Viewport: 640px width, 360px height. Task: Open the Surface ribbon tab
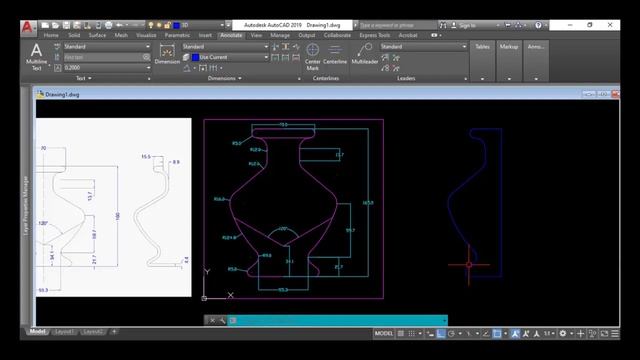coord(97,36)
